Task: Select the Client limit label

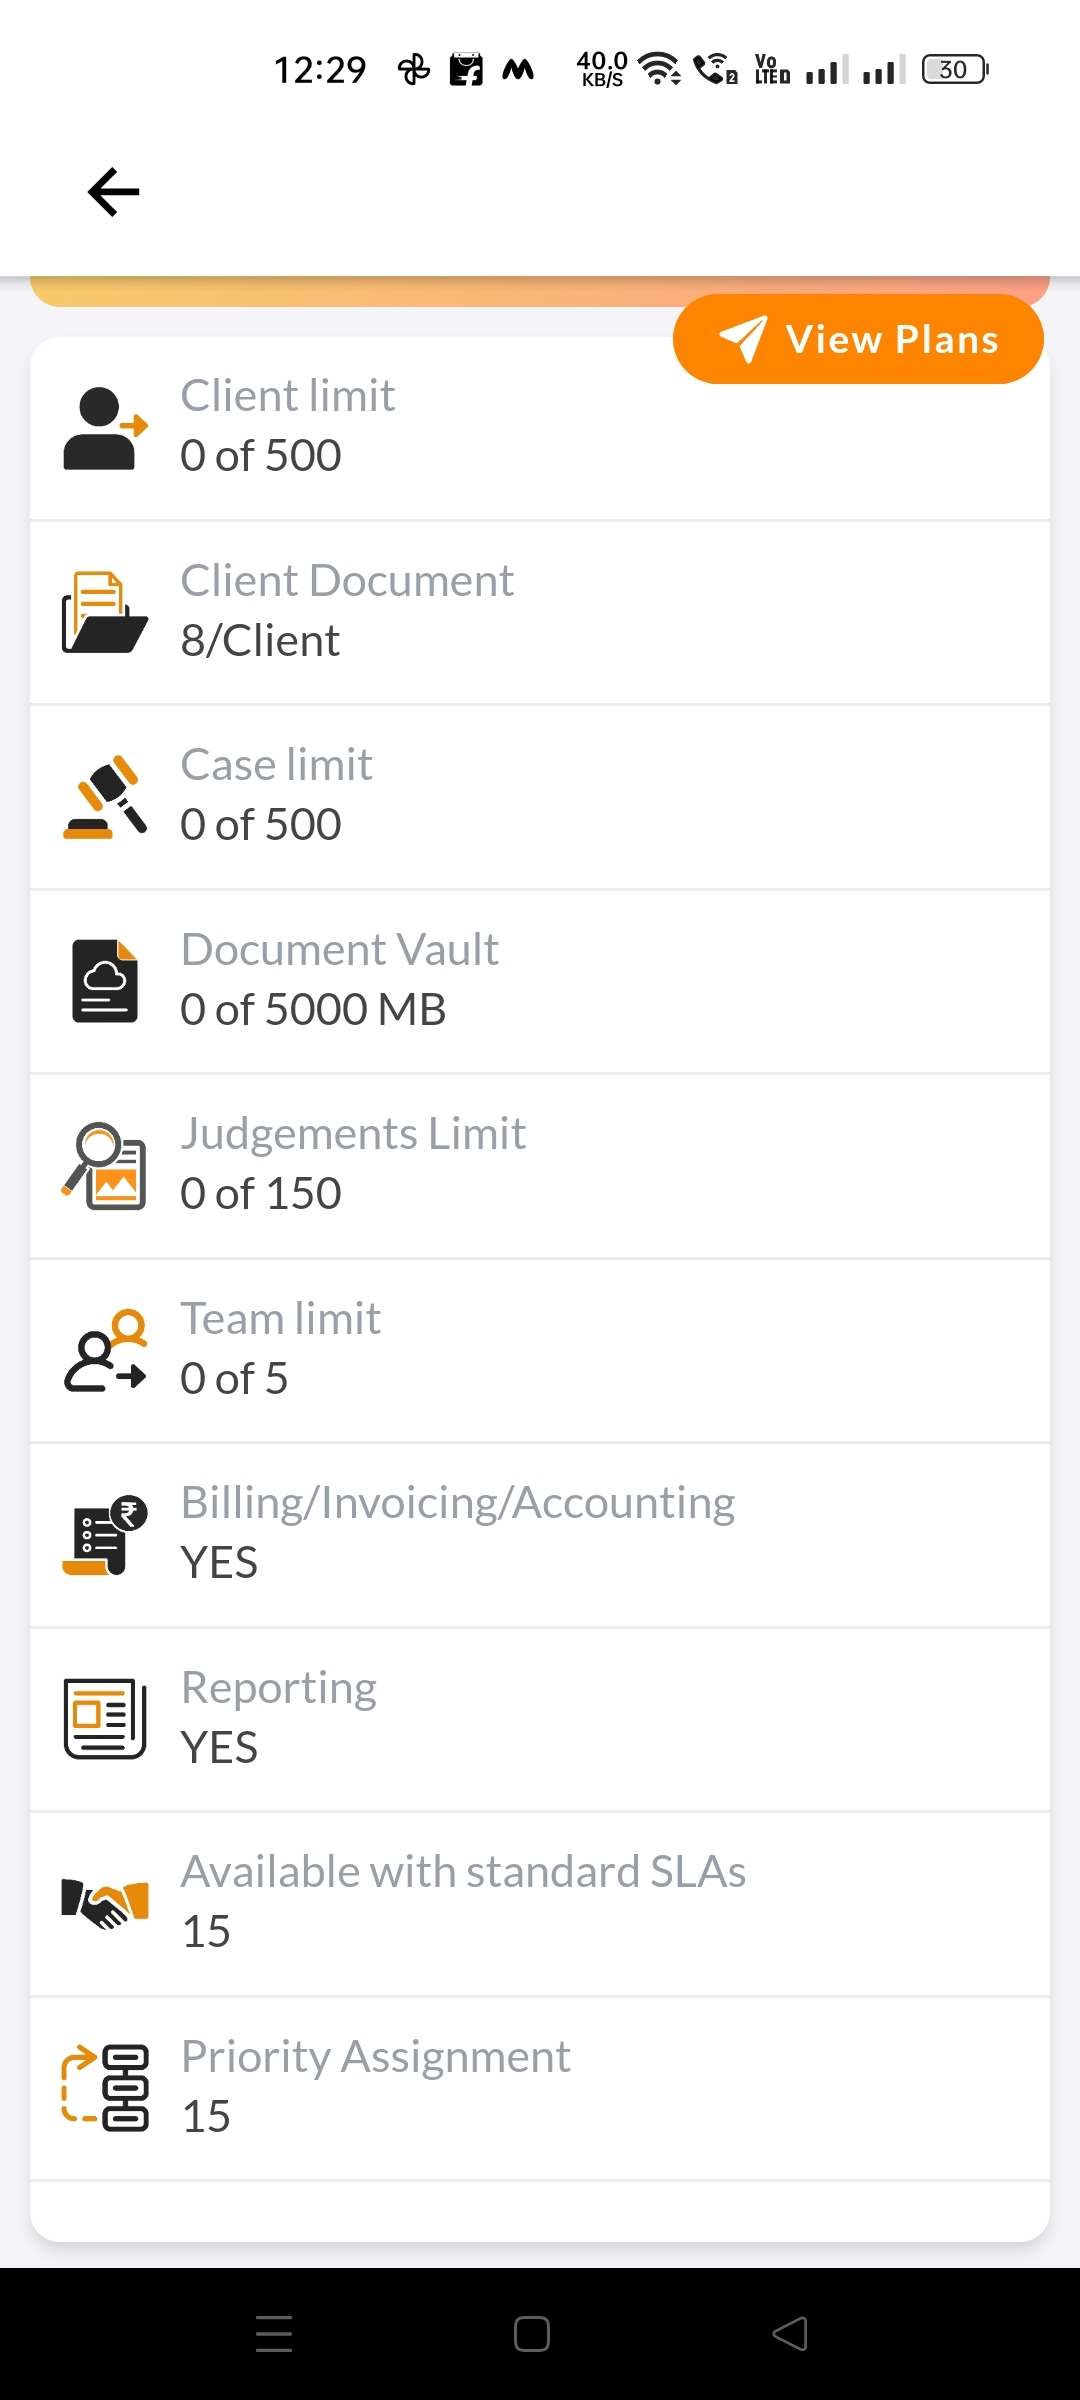Action: tap(288, 396)
